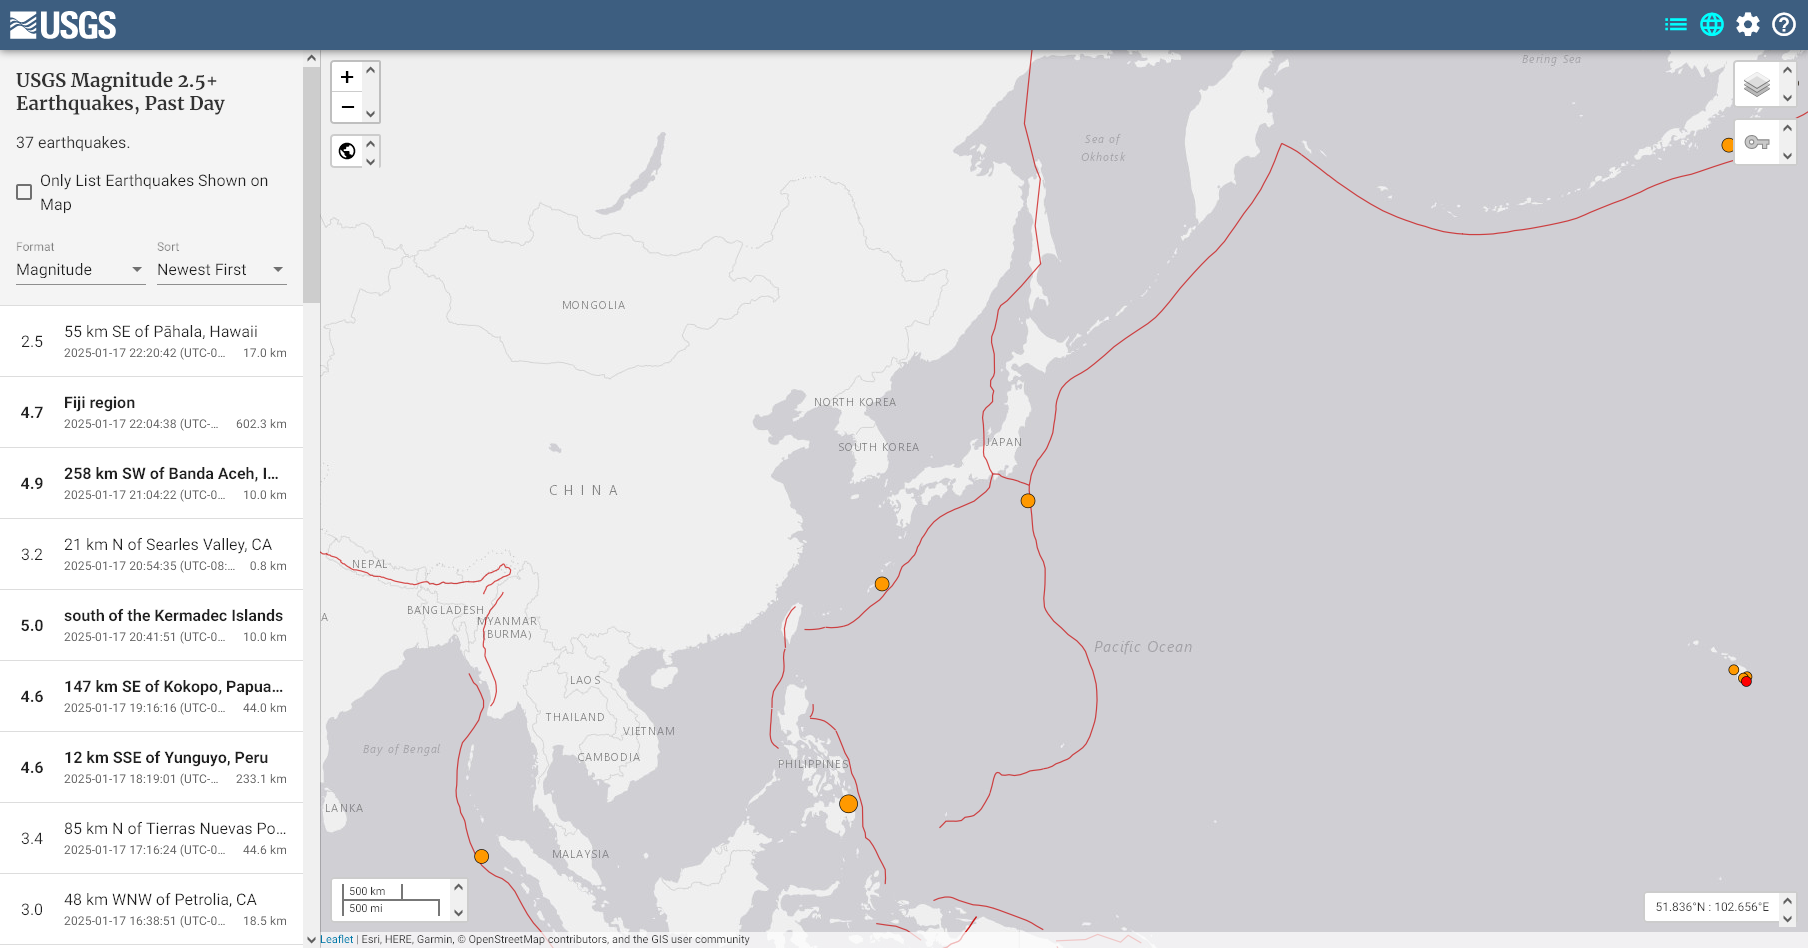Click the 500 km scale bar
Screen dimensions: 1808x948
[x=374, y=890]
